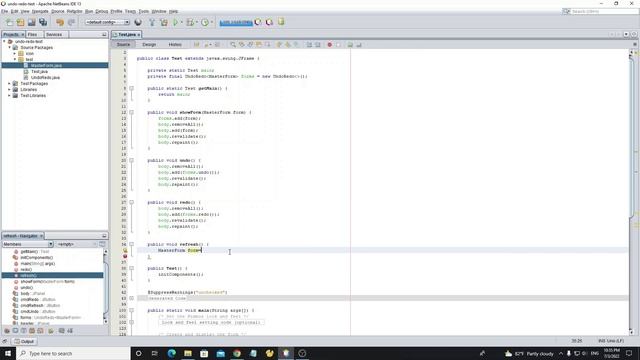Expand the Libraries node

point(10,89)
